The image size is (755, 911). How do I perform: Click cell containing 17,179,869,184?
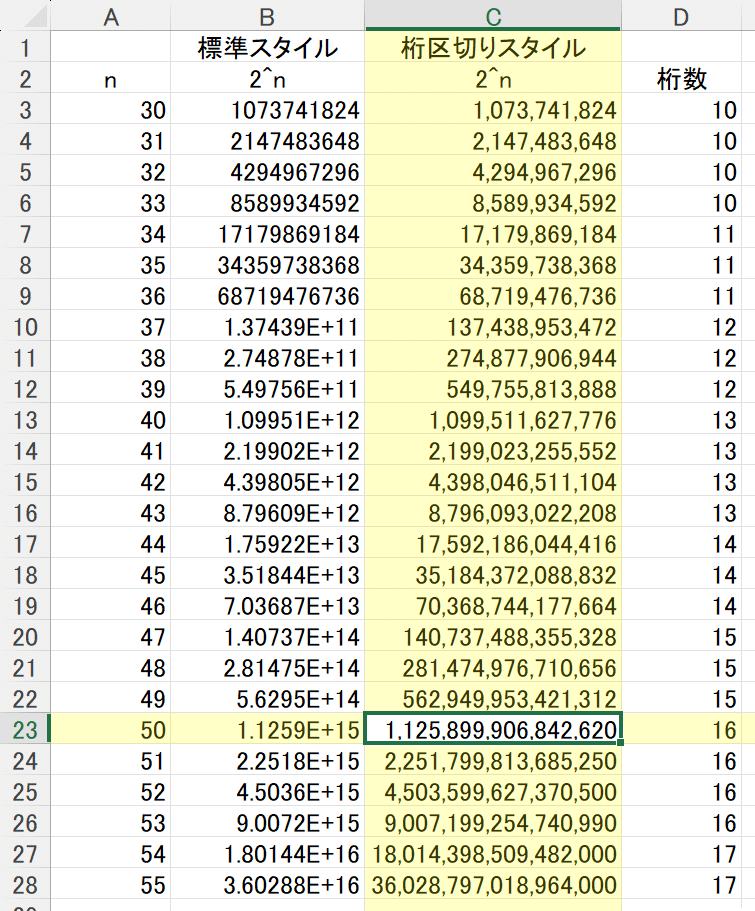point(493,234)
